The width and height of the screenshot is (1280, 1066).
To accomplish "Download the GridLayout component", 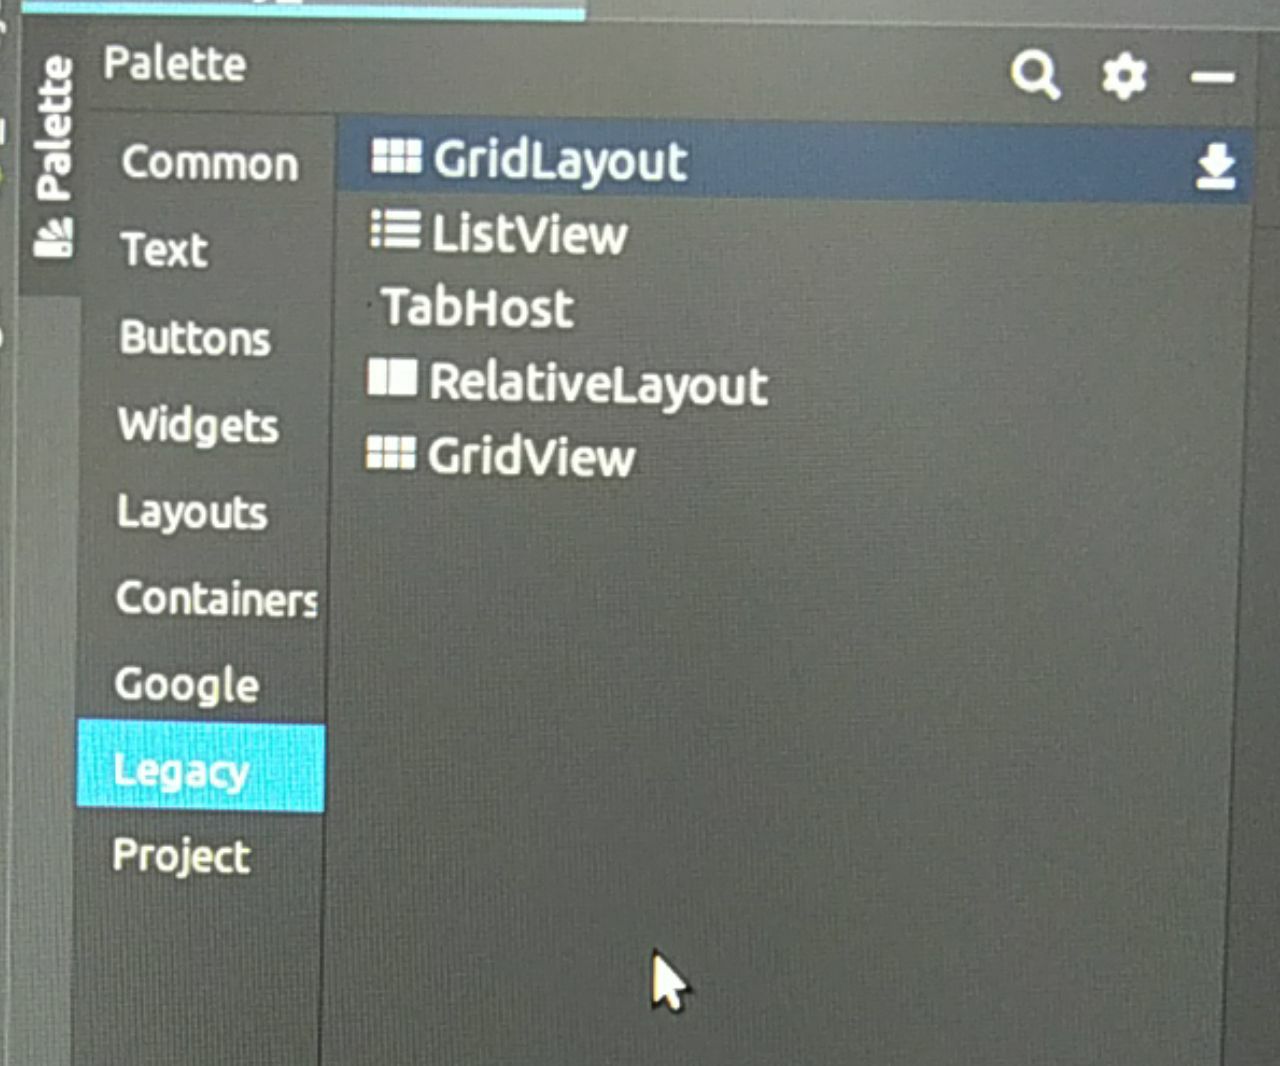I will tap(1215, 166).
